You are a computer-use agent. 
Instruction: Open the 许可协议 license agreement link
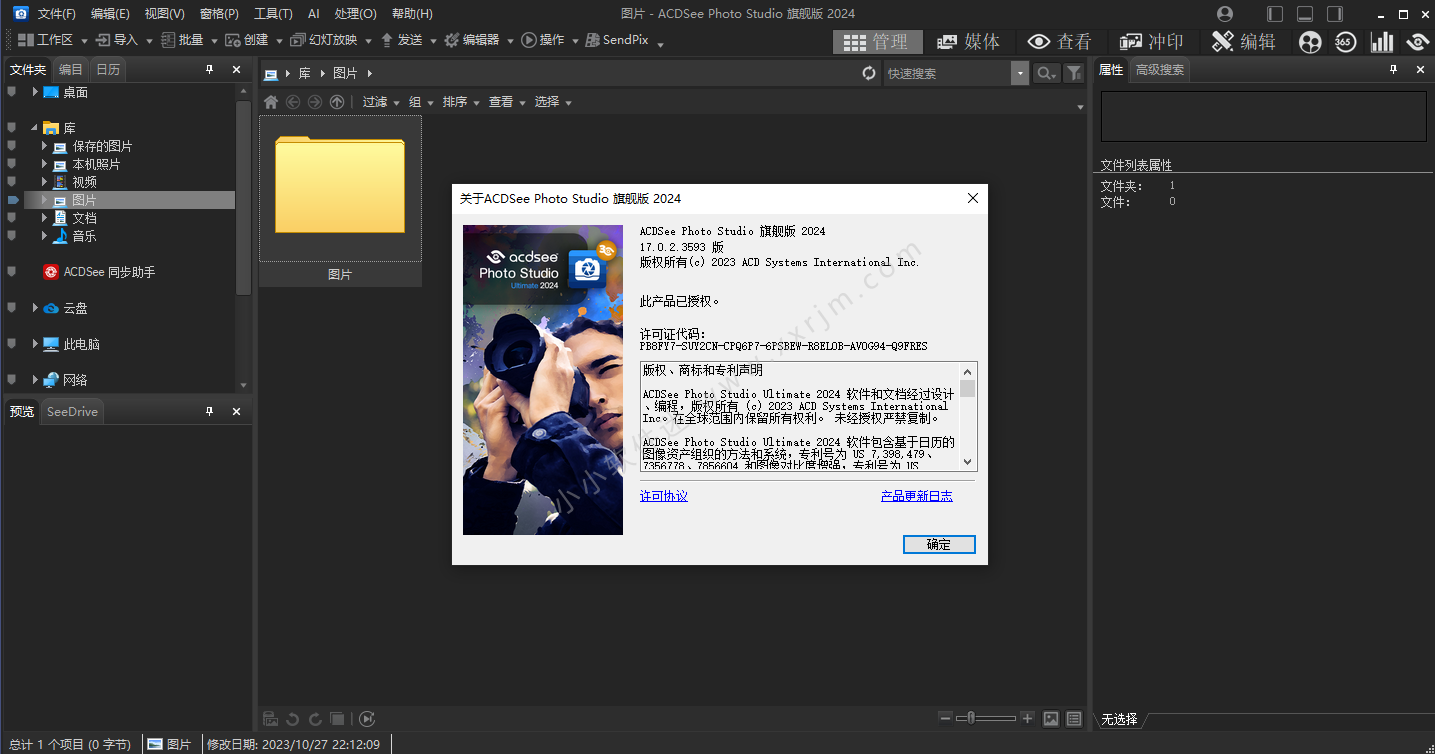click(x=664, y=496)
